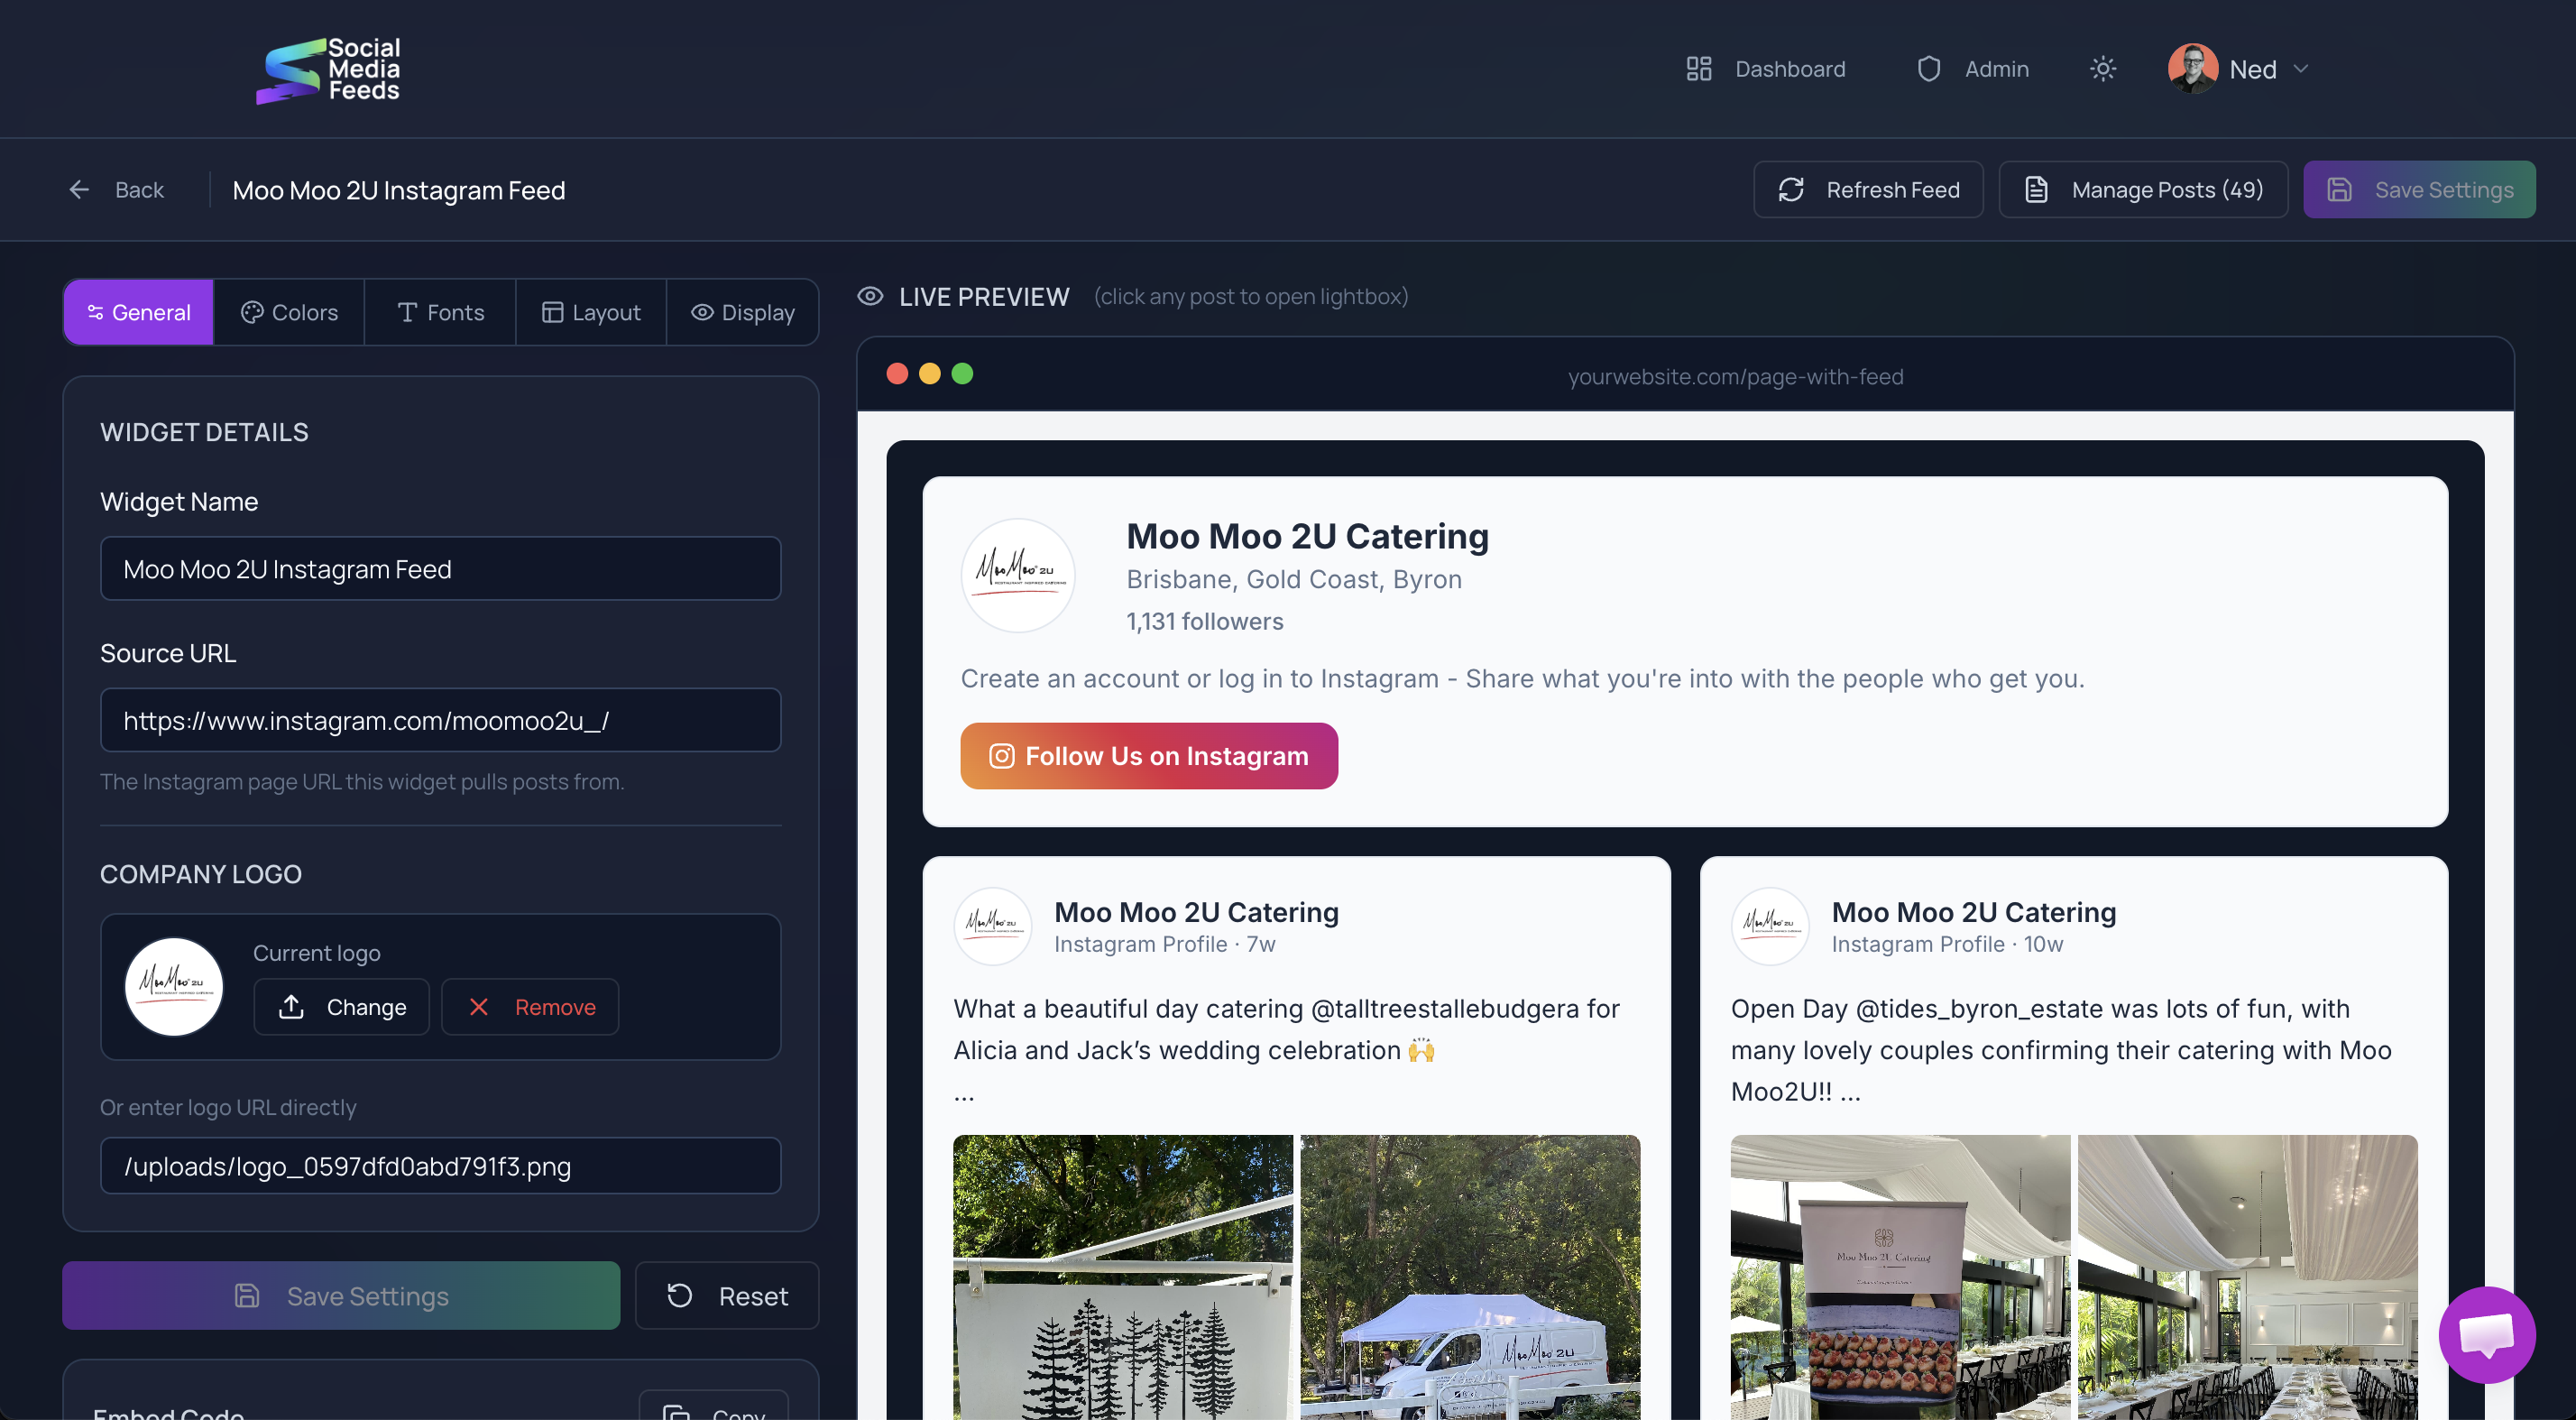This screenshot has width=2576, height=1420.
Task: Click bottom-left Save Settings button
Action: [341, 1297]
